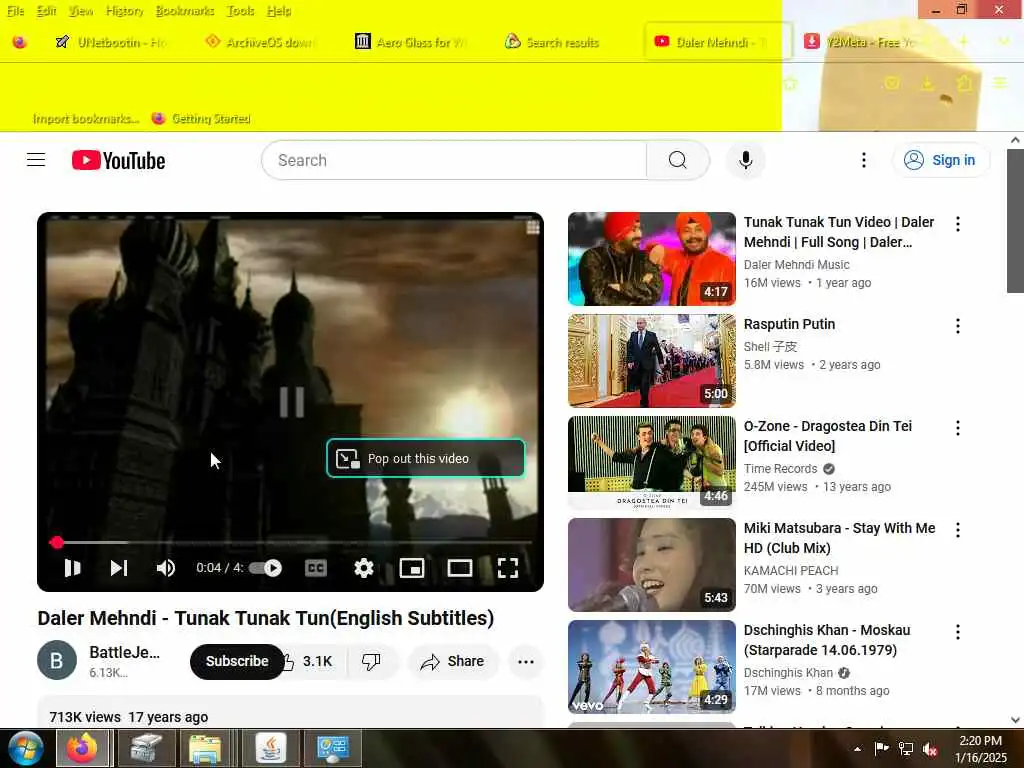Open Java app in the taskbar

click(270, 748)
